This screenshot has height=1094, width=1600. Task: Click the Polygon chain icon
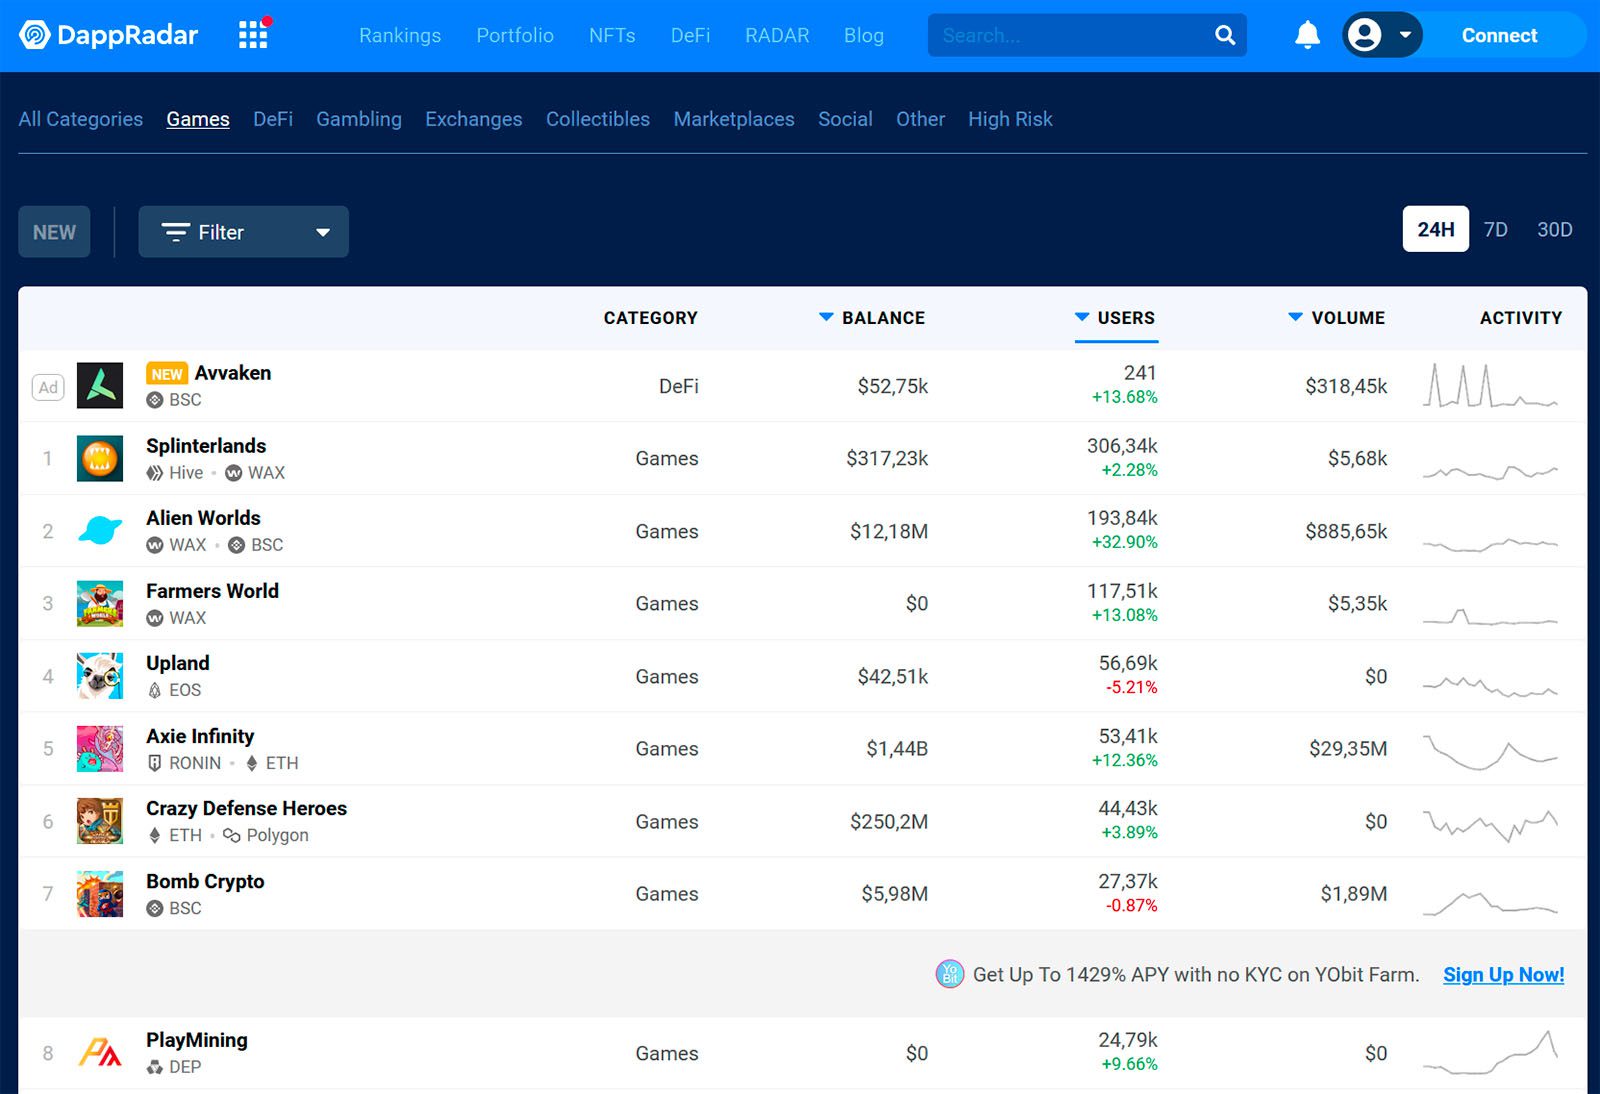pos(231,835)
